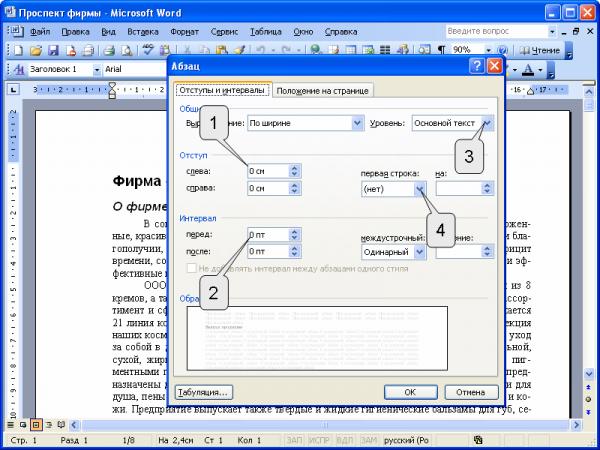Open the style dropdown showing Заголовок 1
The image size is (600, 450).
(x=97, y=70)
